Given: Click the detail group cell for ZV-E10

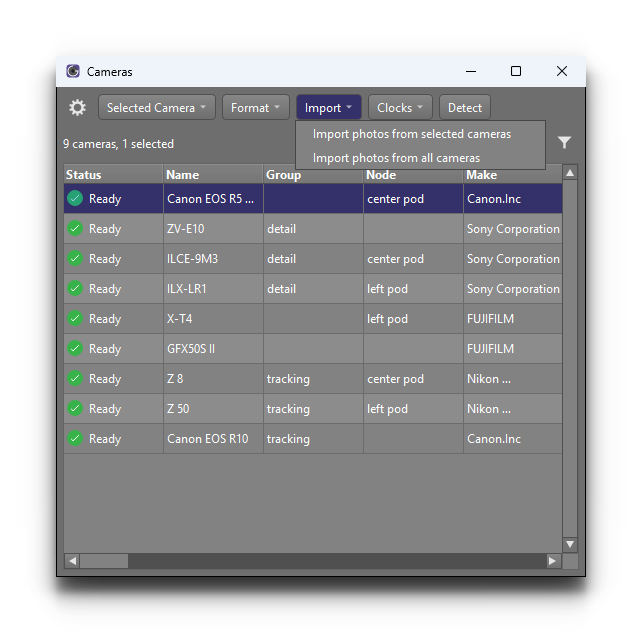Looking at the screenshot, I should click(x=313, y=228).
